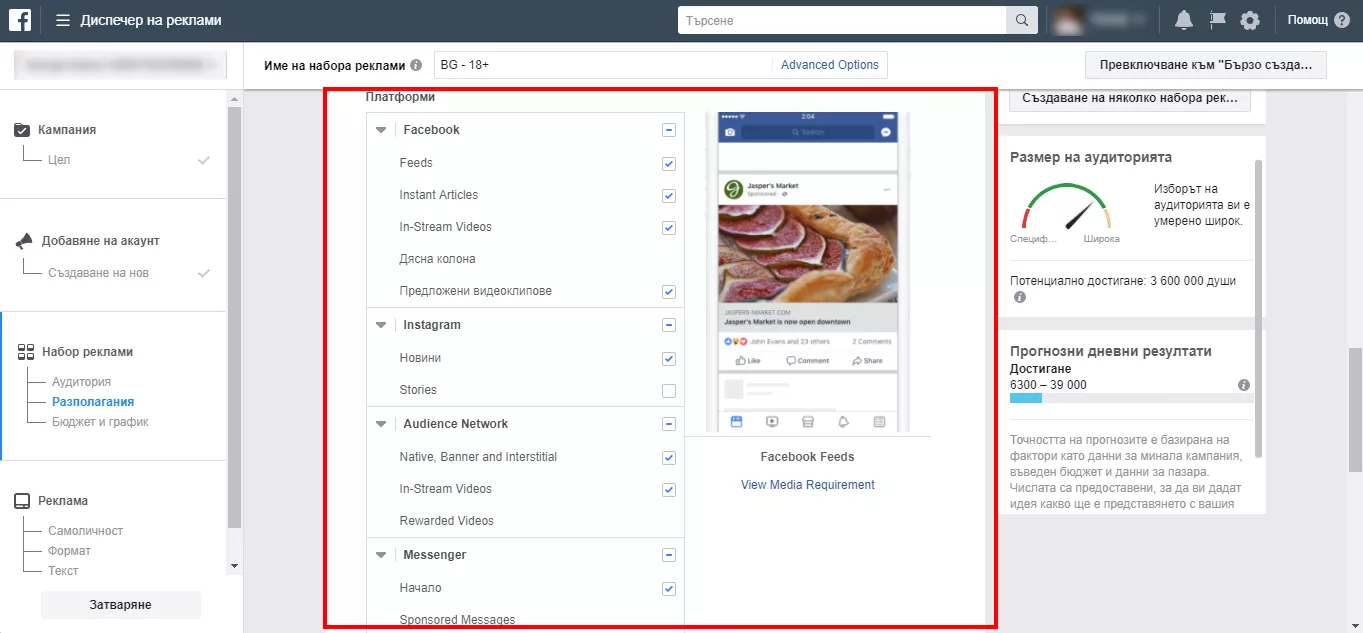Collapse the Facebook placements section

(x=381, y=130)
